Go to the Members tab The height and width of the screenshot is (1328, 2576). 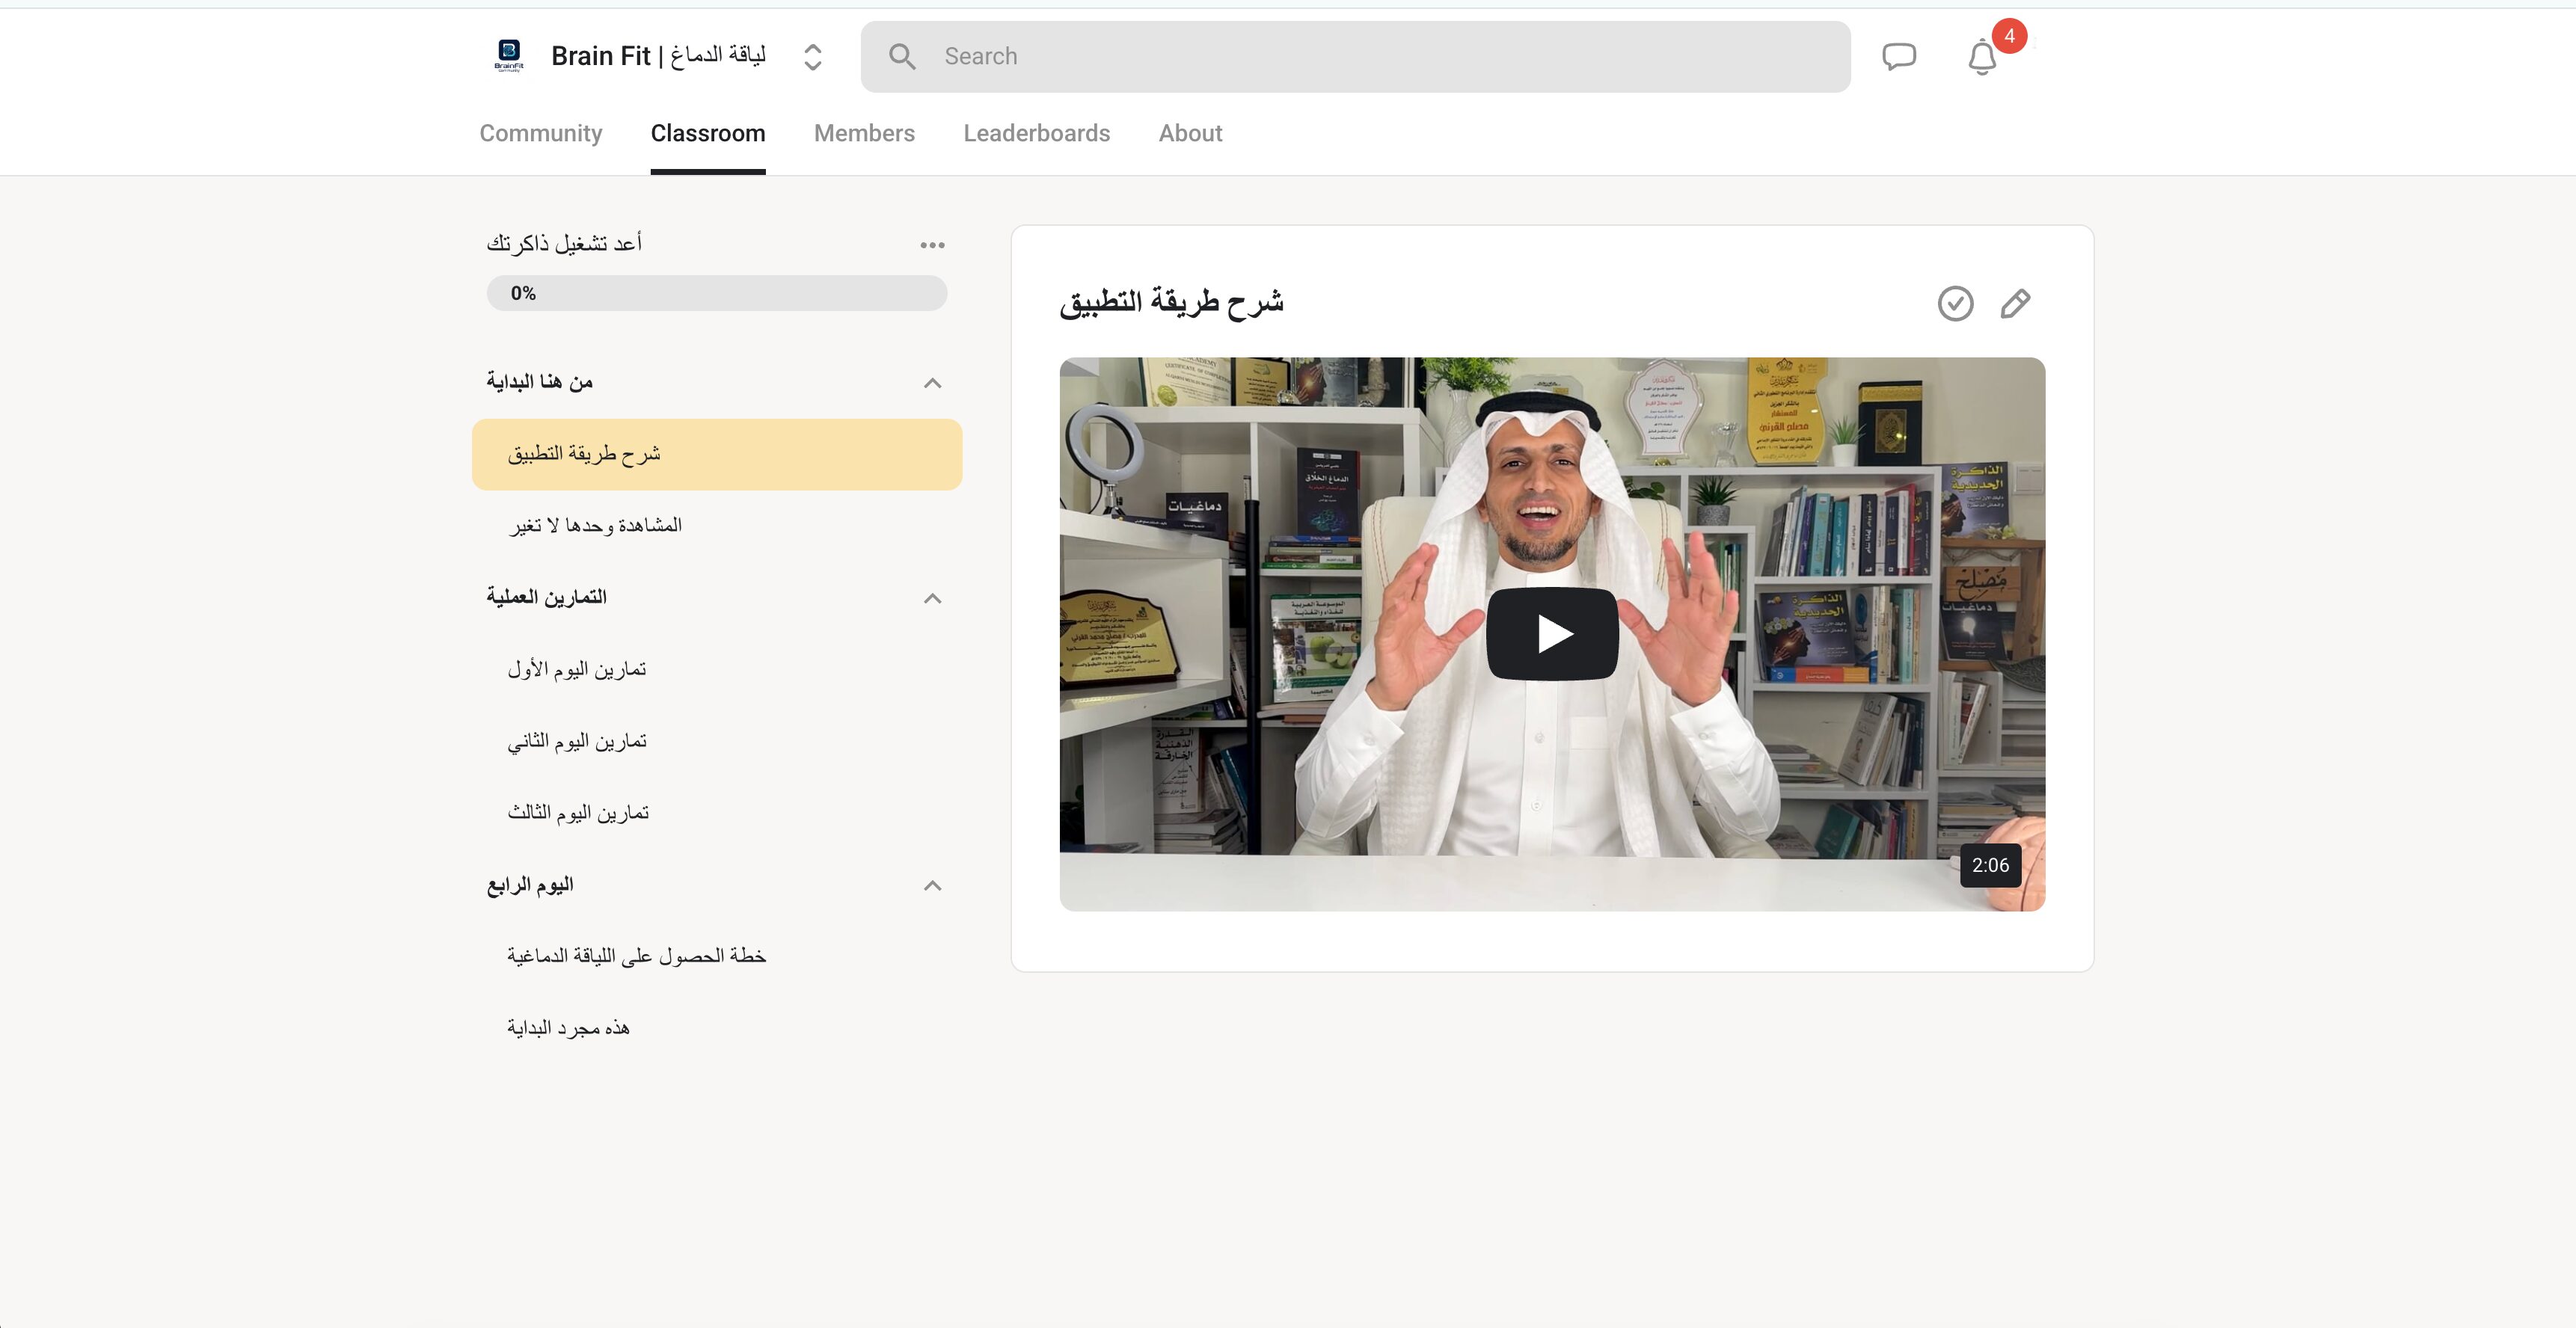[x=864, y=133]
